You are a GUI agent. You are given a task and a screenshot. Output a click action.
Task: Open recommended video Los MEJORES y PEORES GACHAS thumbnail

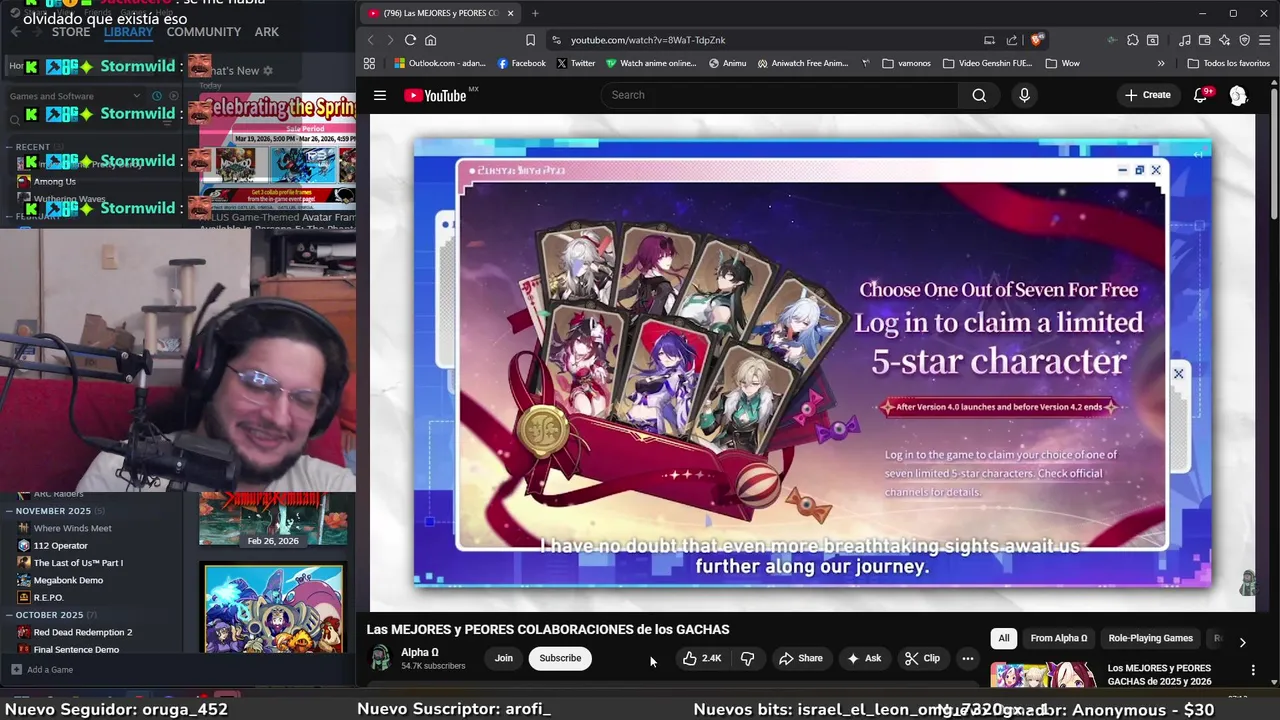(1043, 675)
